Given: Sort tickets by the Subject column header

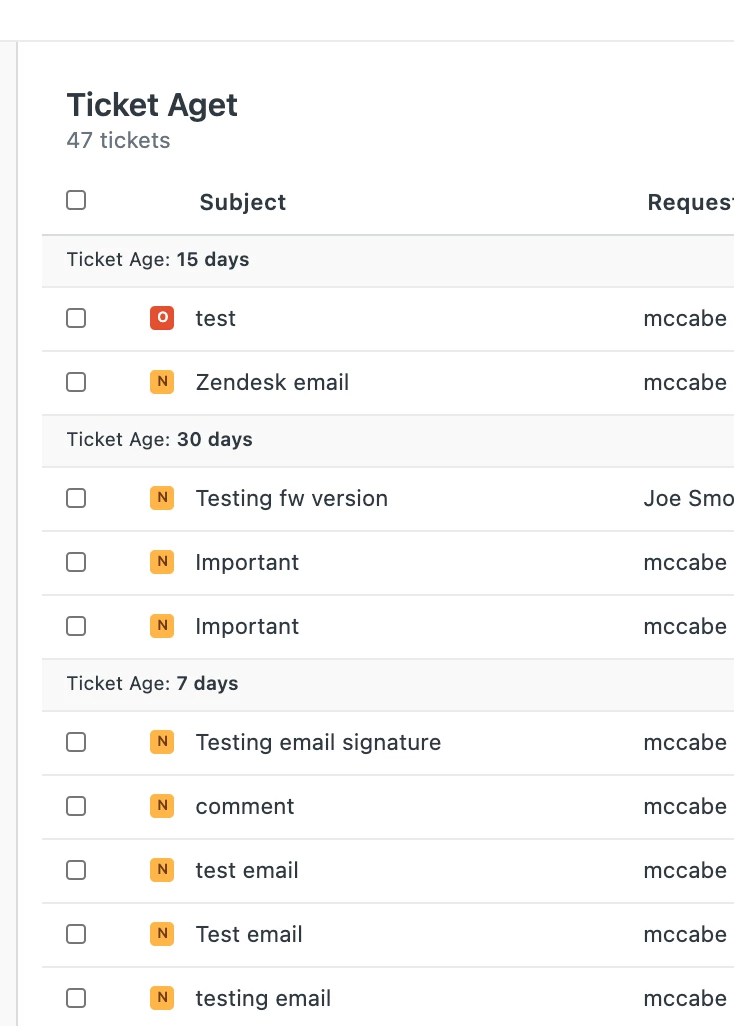Looking at the screenshot, I should click(242, 202).
